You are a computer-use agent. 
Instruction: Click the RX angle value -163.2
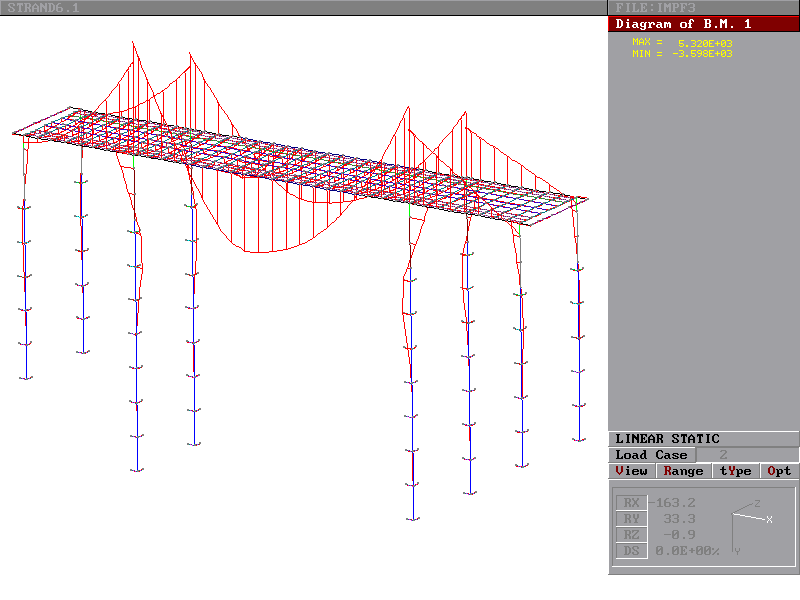675,503
